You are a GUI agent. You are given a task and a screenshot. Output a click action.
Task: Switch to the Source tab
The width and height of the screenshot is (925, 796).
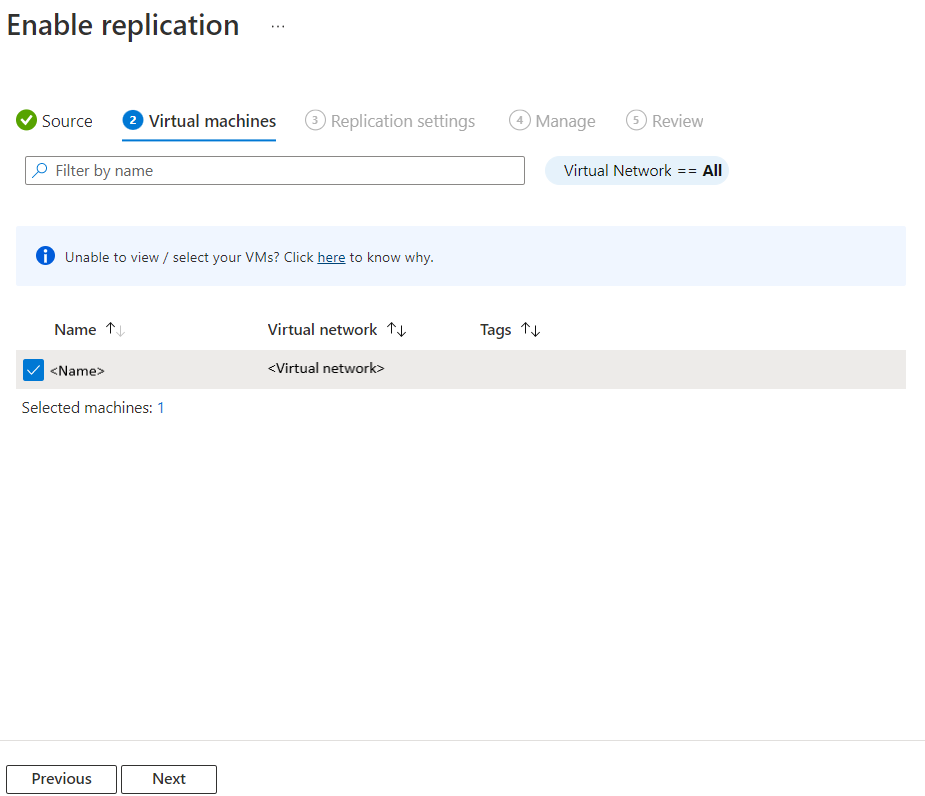point(66,120)
